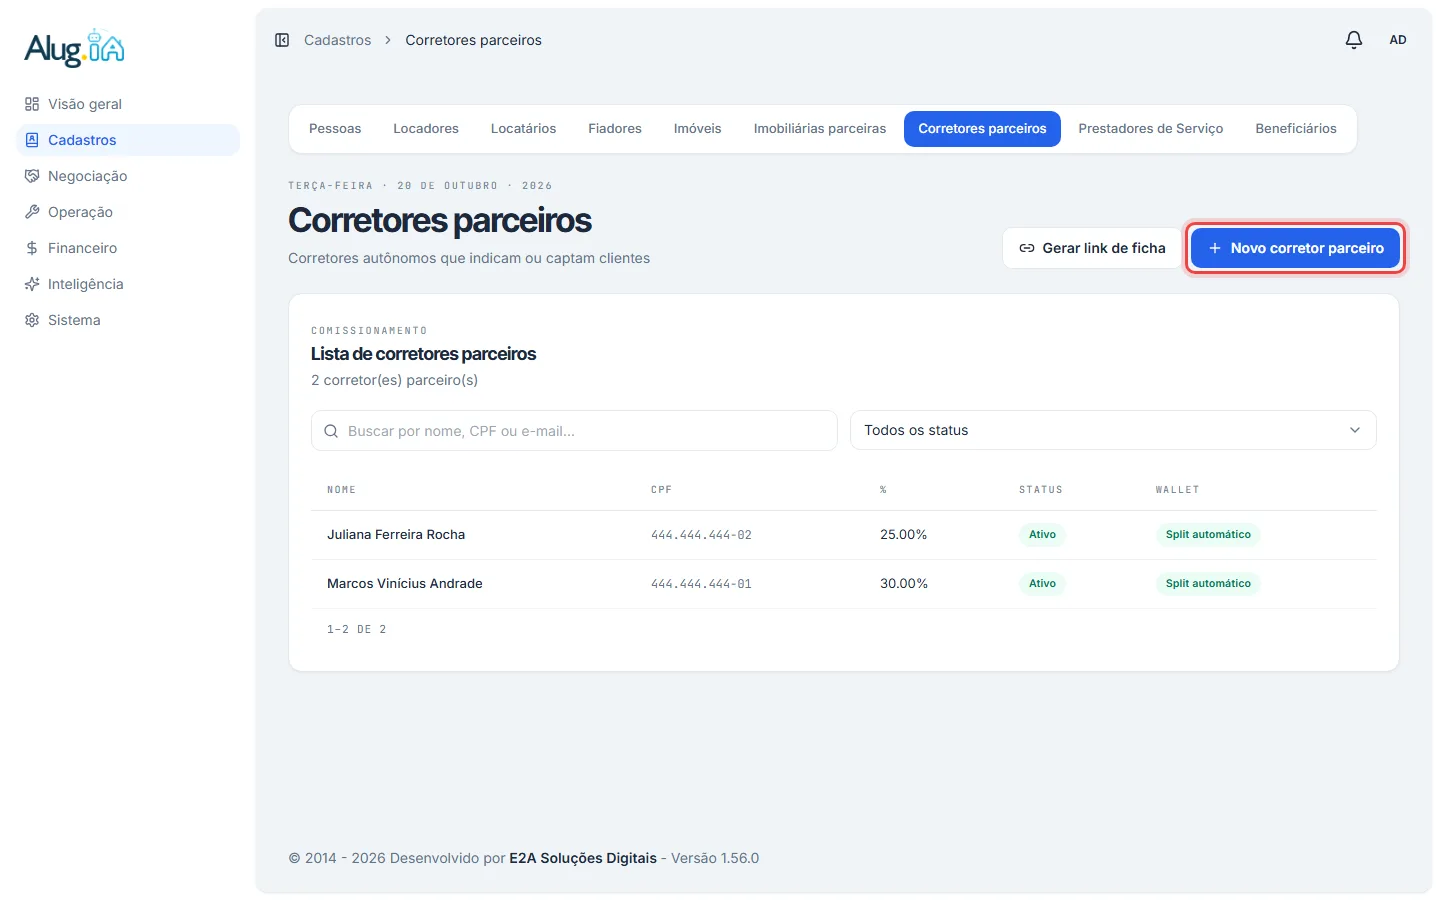The width and height of the screenshot is (1440, 900).
Task: Open Financeiro in the sidebar
Action: point(128,248)
